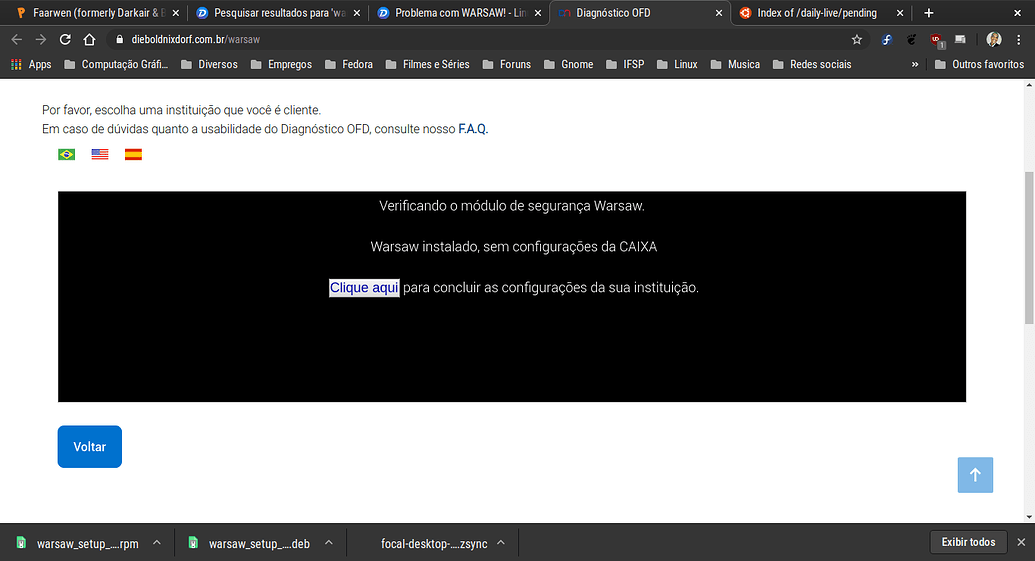The height and width of the screenshot is (561, 1035).
Task: Click the site padlock icon
Action: [x=119, y=40]
